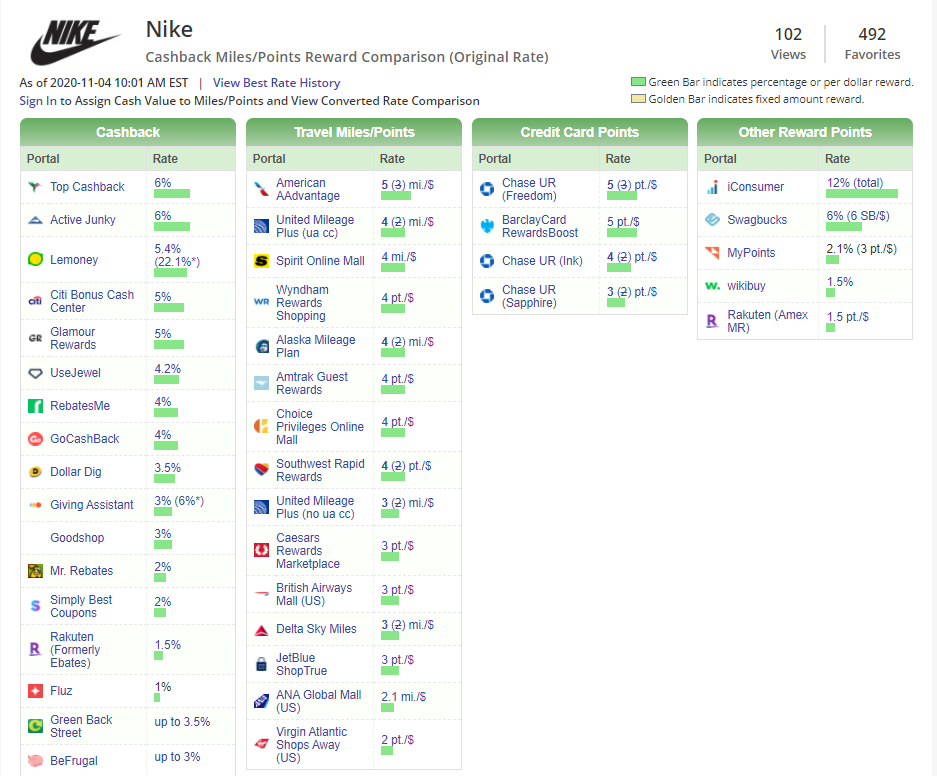The width and height of the screenshot is (937, 776).
Task: Select the American AAdvantage portal link
Action: point(308,189)
